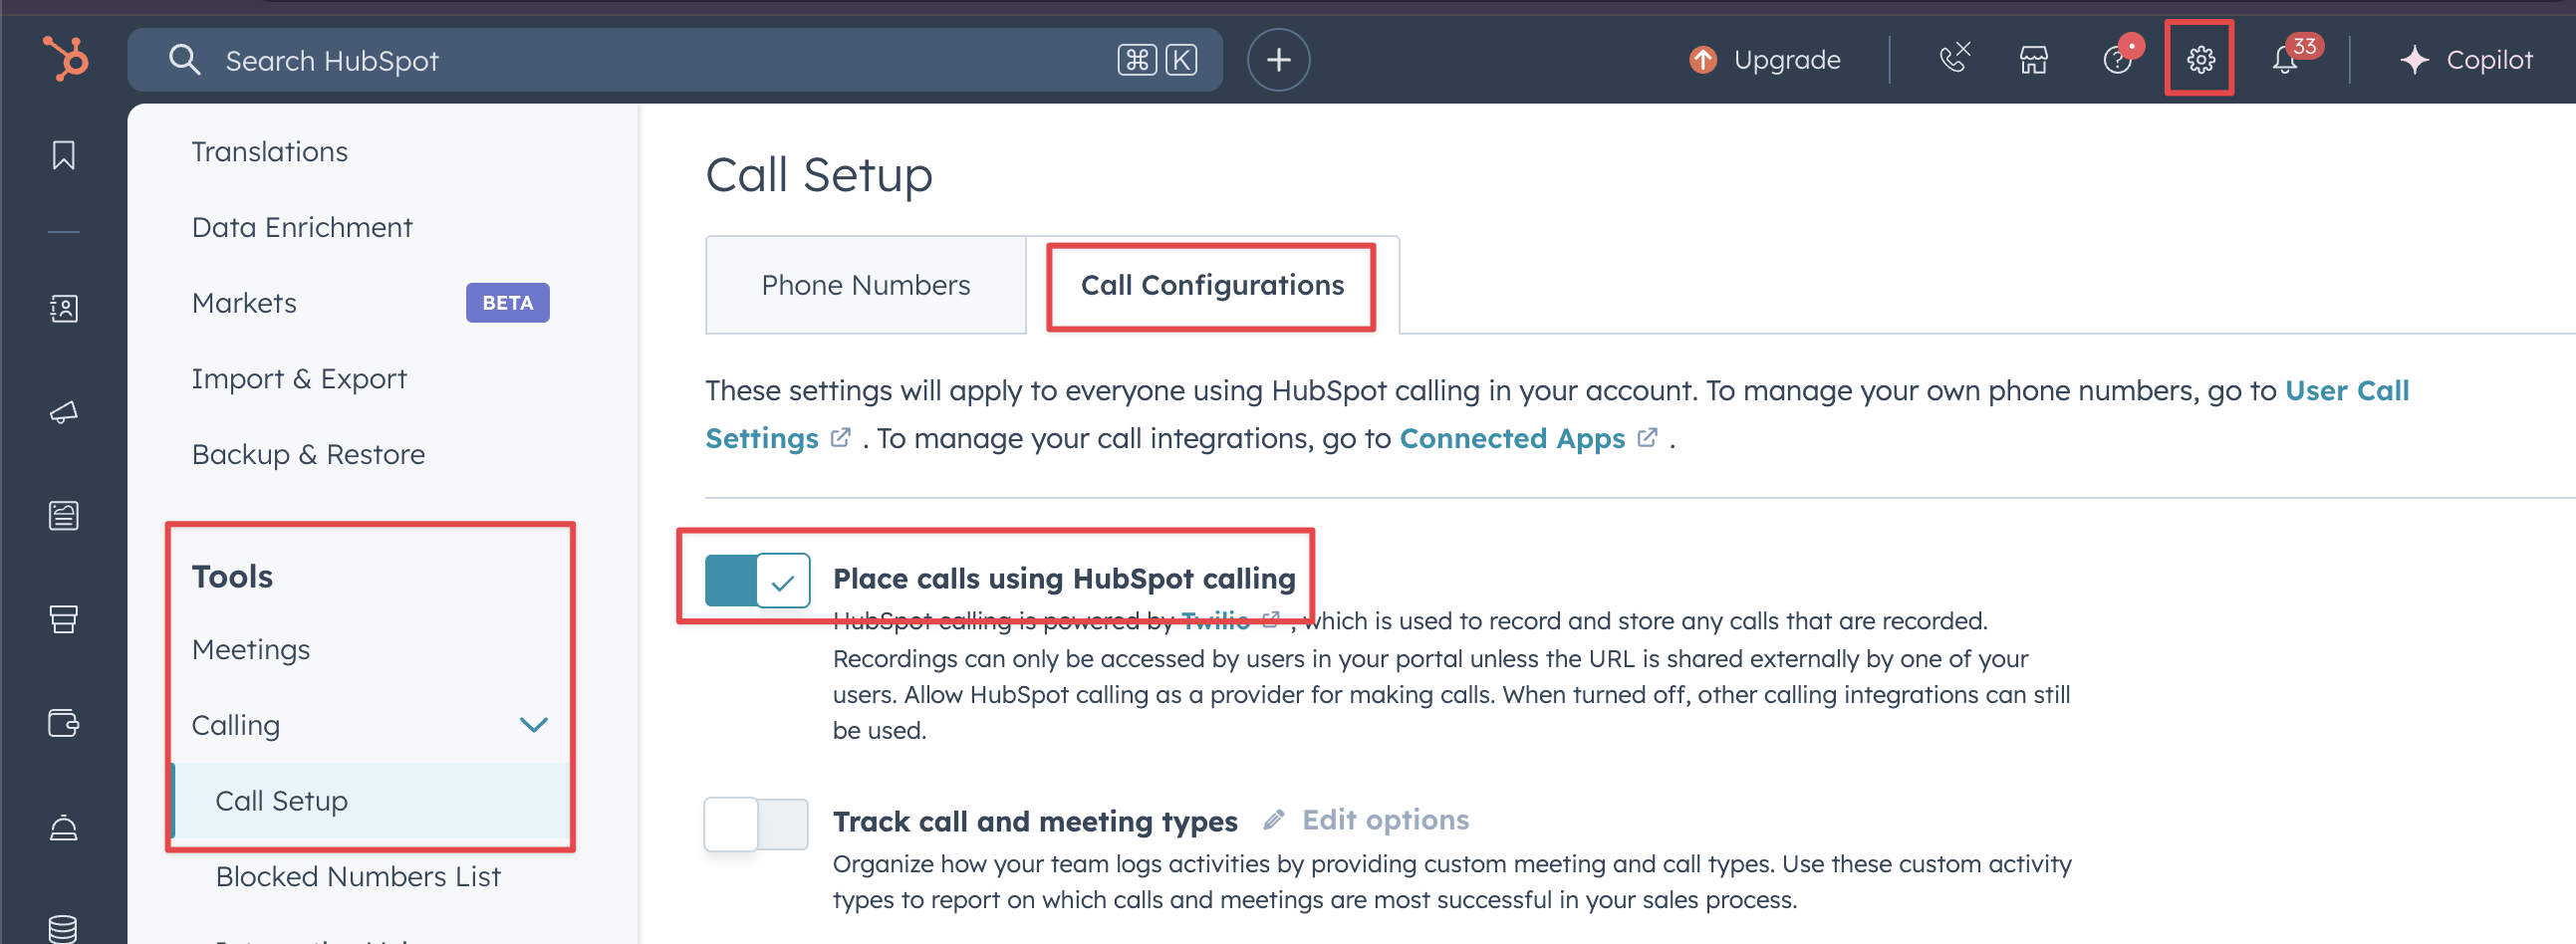Open the wallet sidebar icon
Image resolution: width=2576 pixels, height=944 pixels.
(64, 722)
